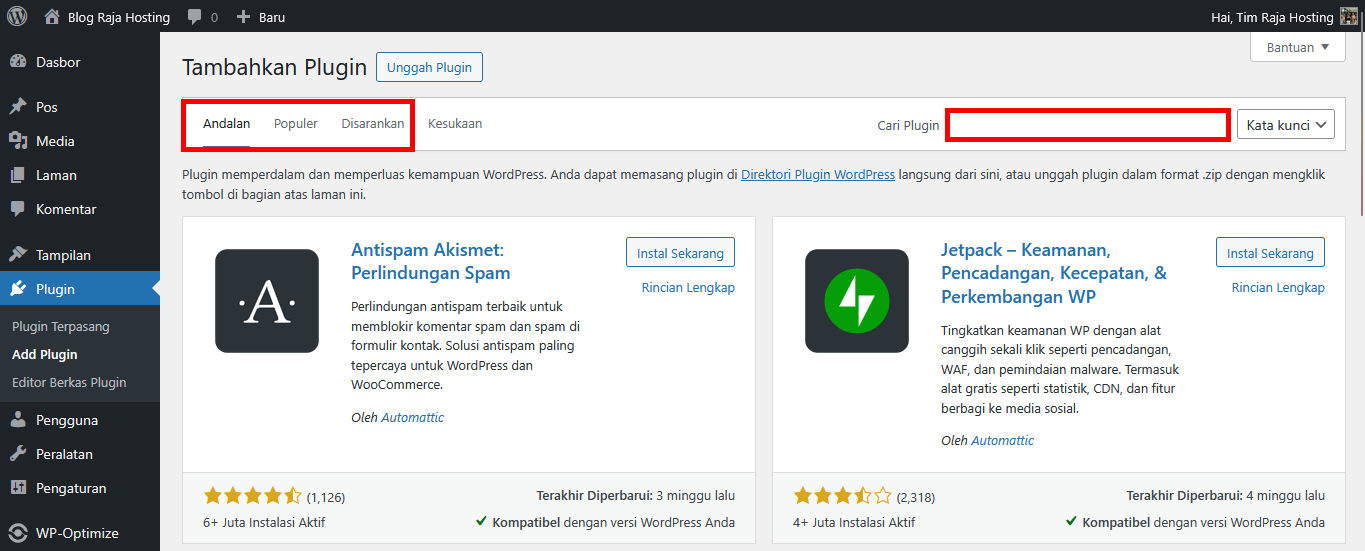This screenshot has width=1365, height=551.
Task: Open Jetpack plugin title link
Action: click(1054, 273)
